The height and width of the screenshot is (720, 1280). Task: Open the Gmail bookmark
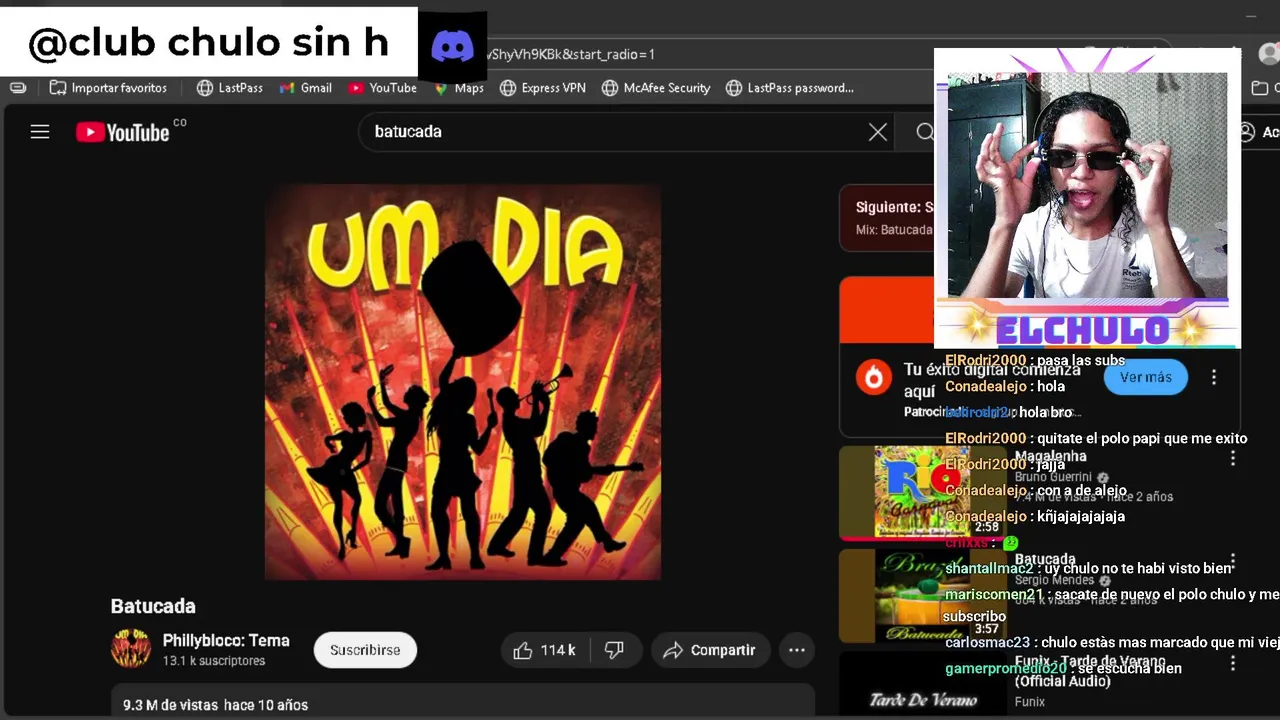[305, 88]
